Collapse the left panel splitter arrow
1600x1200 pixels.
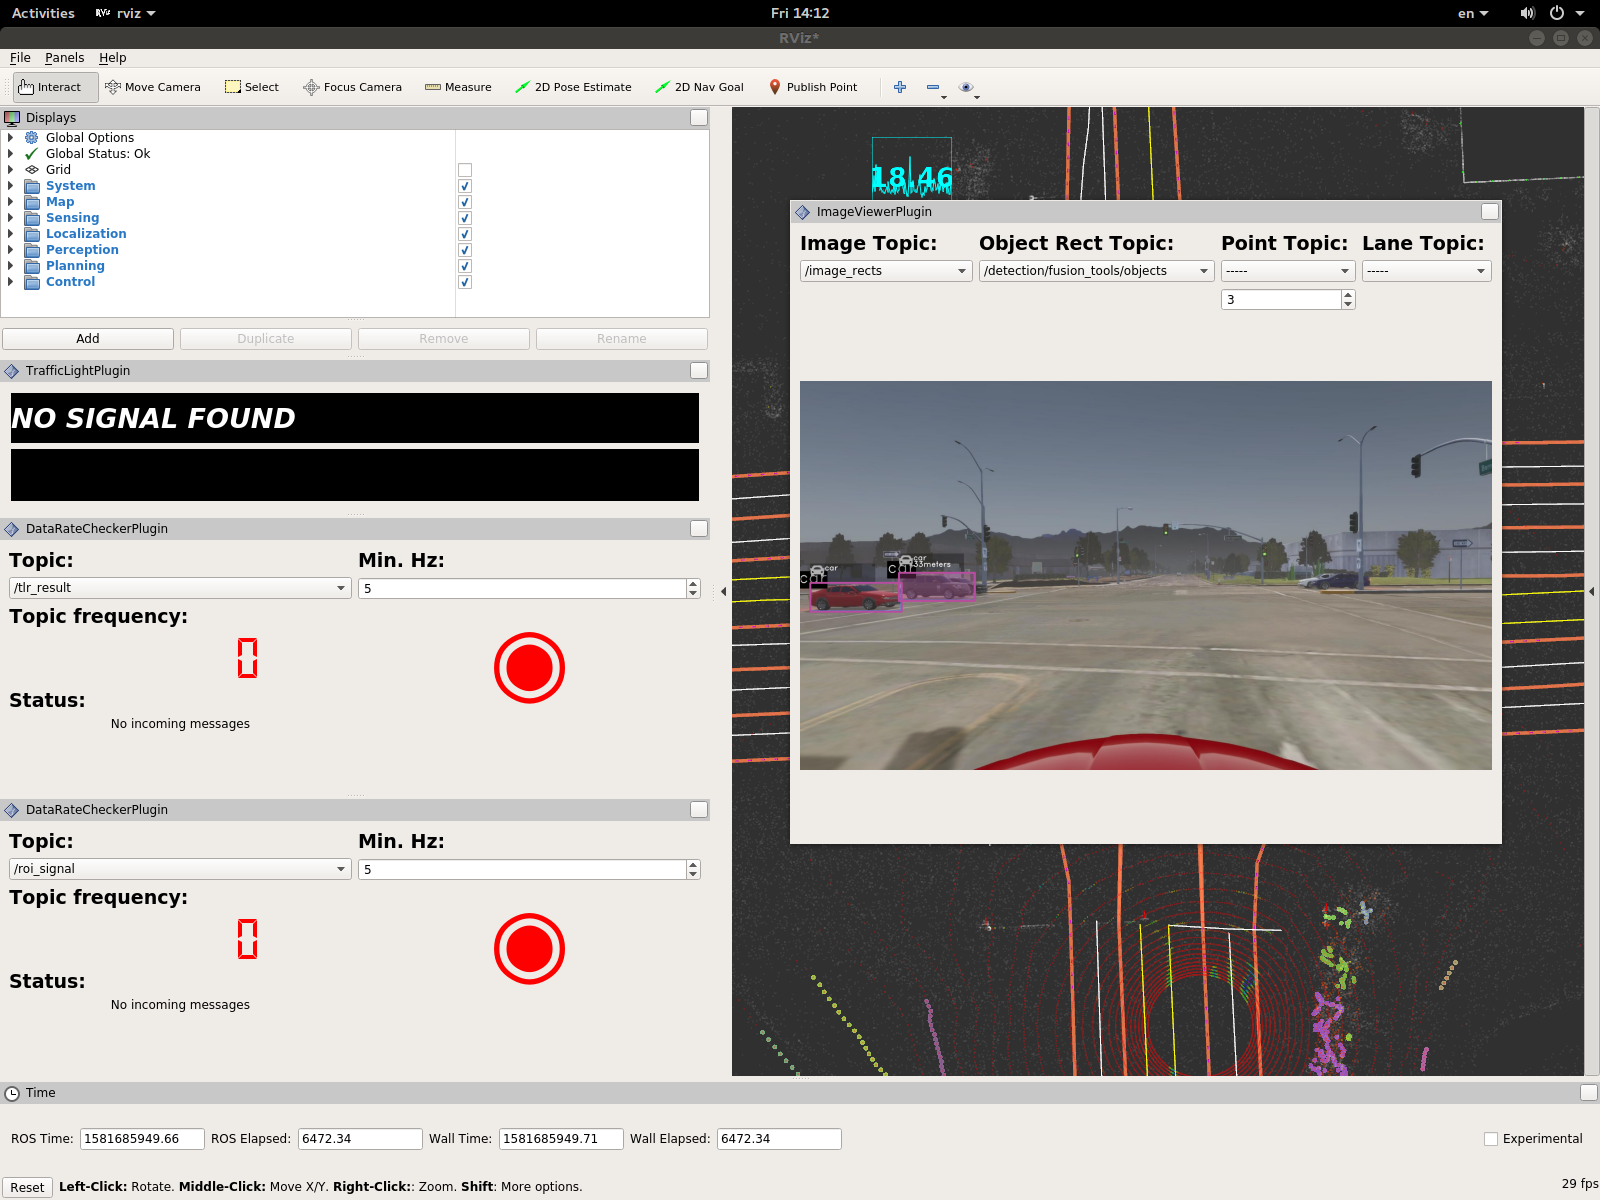[x=723, y=592]
